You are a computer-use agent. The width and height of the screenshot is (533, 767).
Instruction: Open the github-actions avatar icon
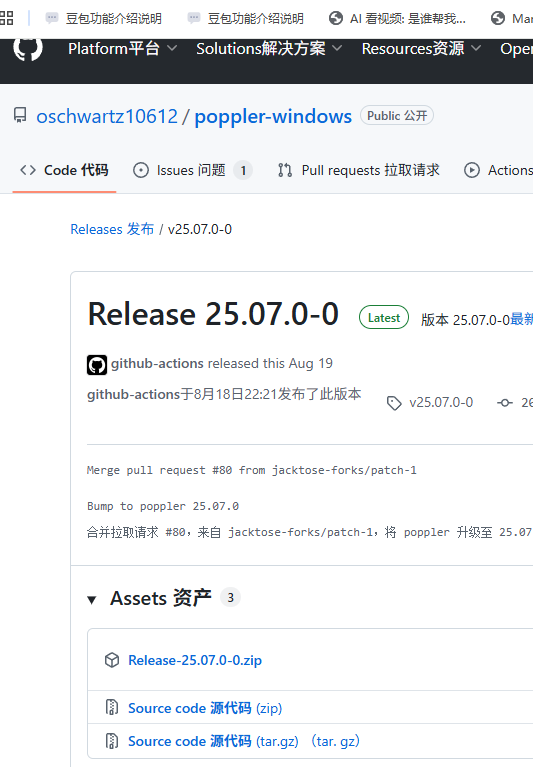(x=97, y=365)
